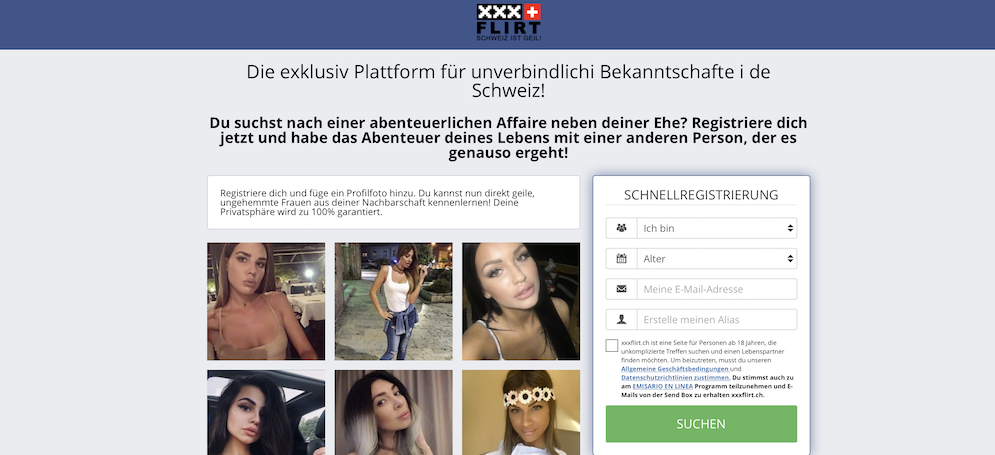The image size is (995, 455).
Task: Open the restaurant selfie profile photo
Action: tap(266, 301)
